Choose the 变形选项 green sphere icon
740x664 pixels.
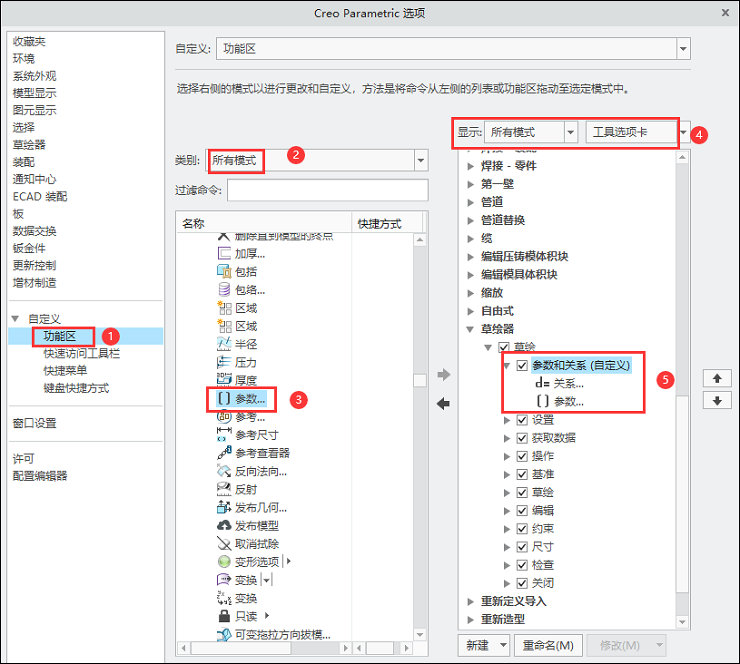pos(224,562)
